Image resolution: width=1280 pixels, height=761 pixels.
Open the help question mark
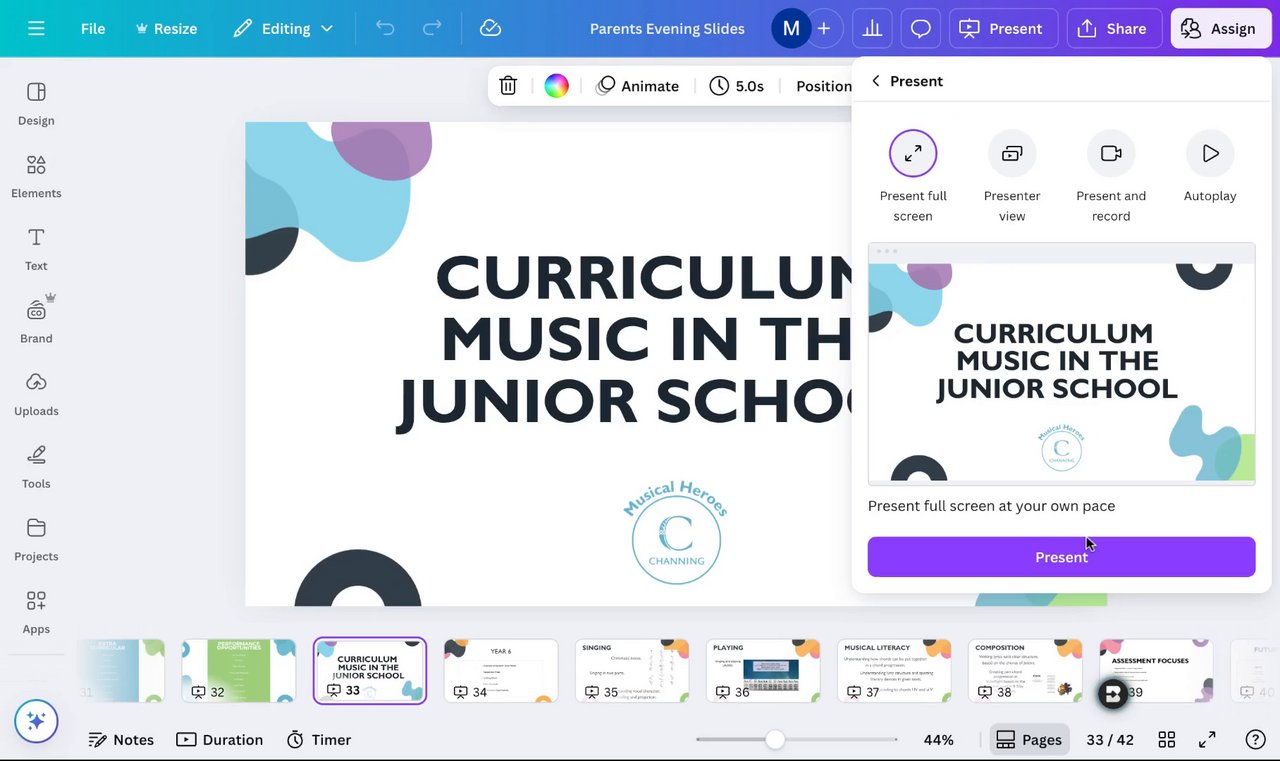(x=1256, y=740)
